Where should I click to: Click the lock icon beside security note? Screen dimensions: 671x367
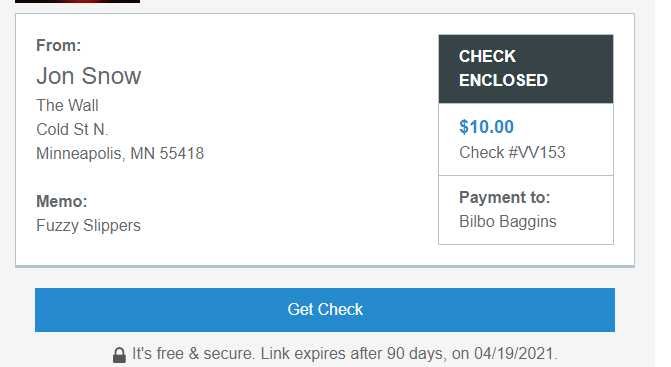coord(119,355)
